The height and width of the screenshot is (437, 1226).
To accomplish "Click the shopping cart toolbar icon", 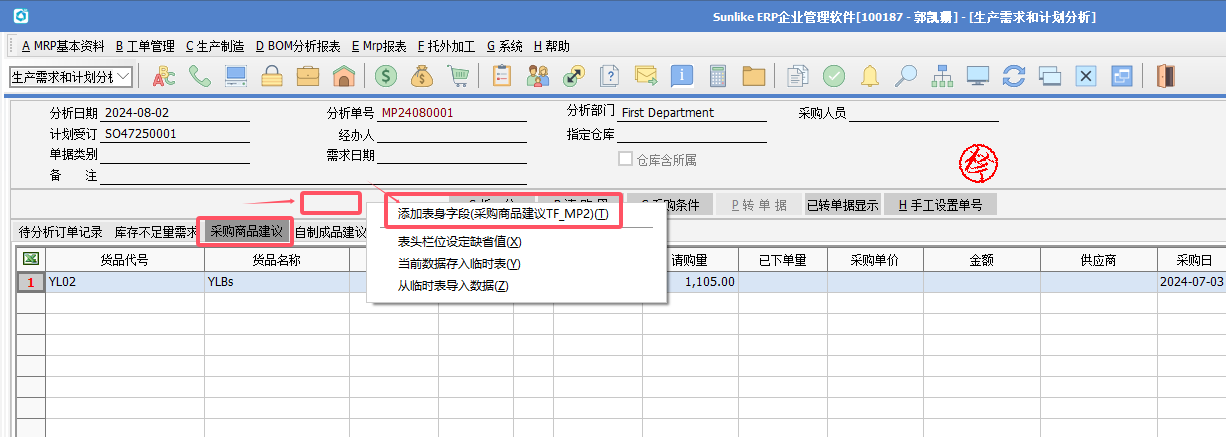I will 459,76.
